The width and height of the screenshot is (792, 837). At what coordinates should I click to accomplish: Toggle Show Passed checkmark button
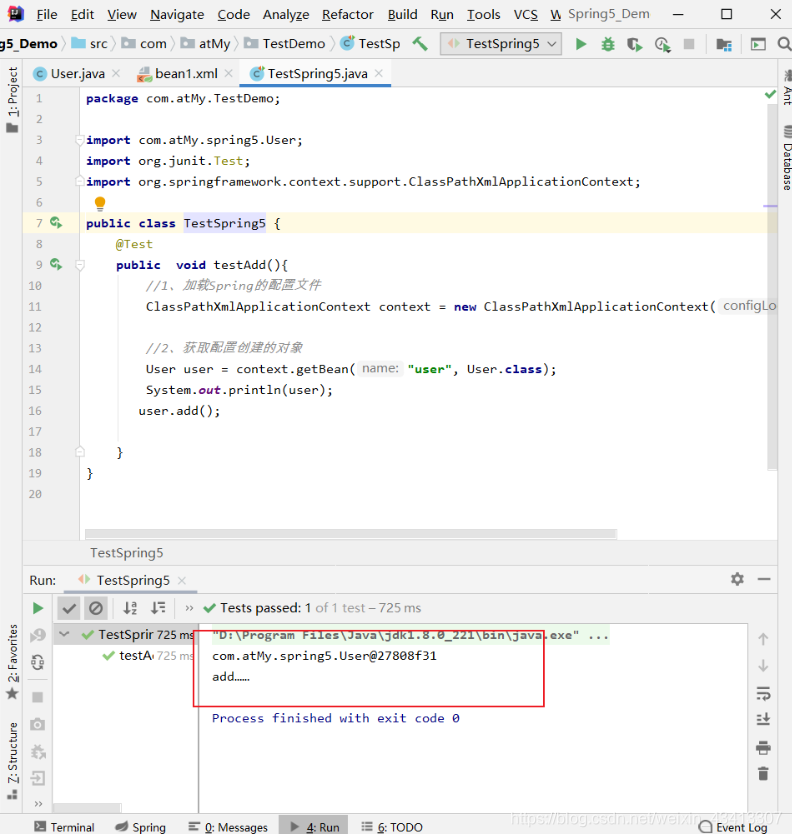point(69,608)
